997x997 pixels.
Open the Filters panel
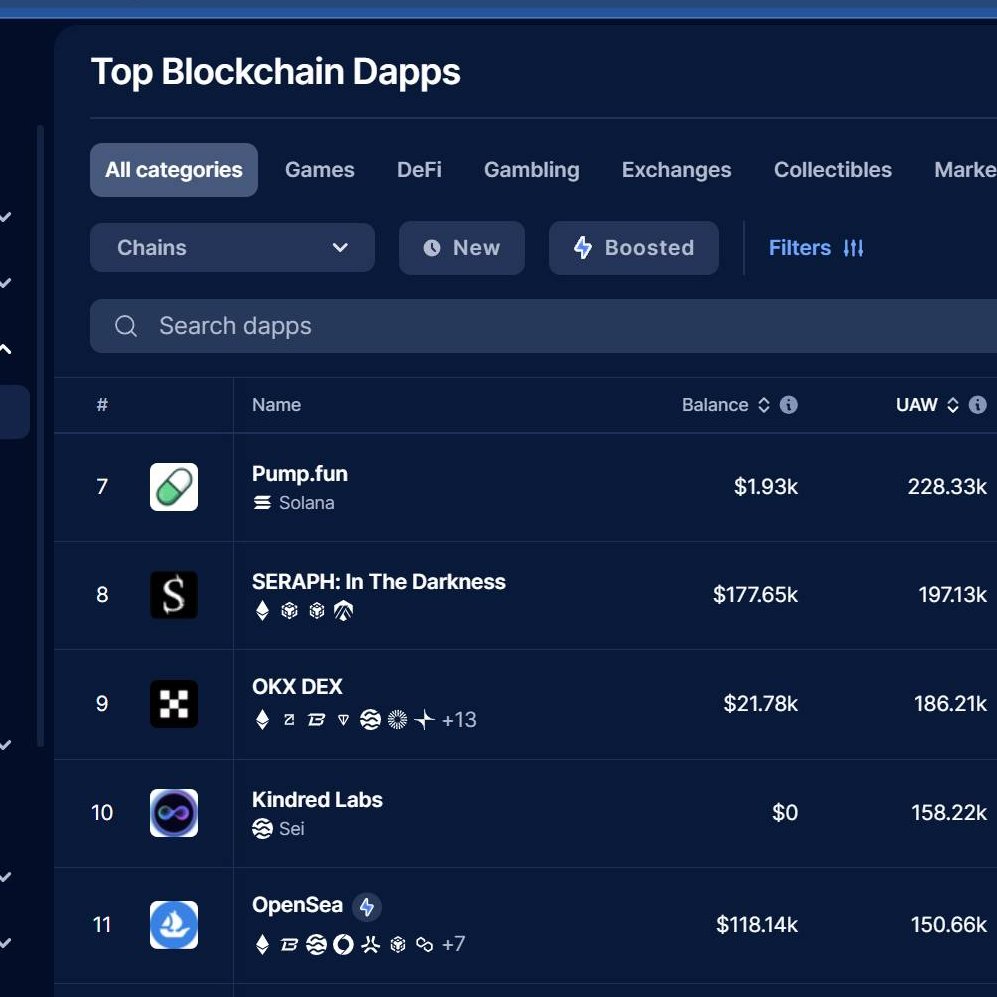tap(816, 248)
